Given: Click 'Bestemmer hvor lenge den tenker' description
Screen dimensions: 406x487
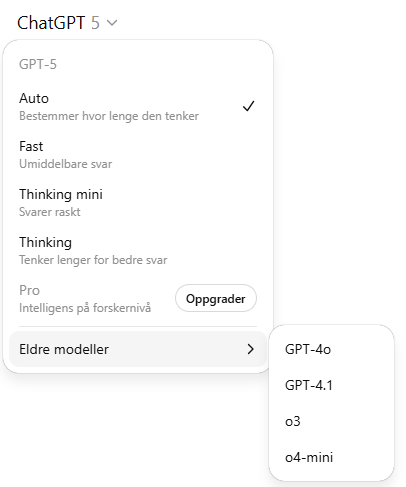Looking at the screenshot, I should 109,116.
